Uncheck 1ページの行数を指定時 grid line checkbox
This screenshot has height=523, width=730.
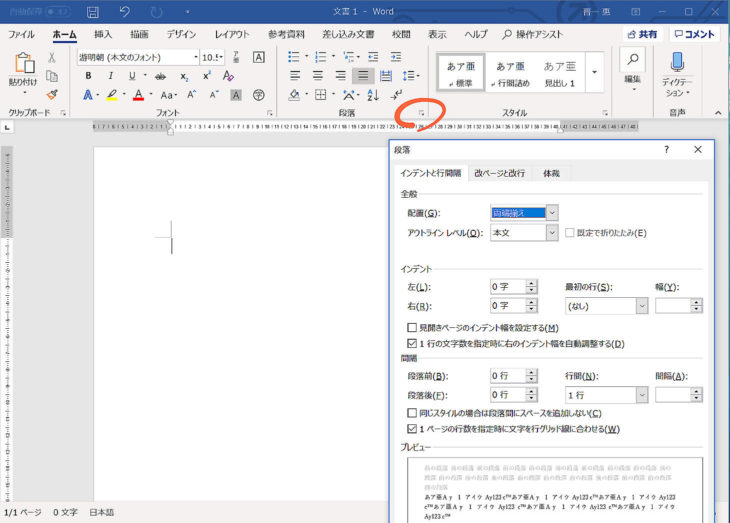[x=413, y=429]
